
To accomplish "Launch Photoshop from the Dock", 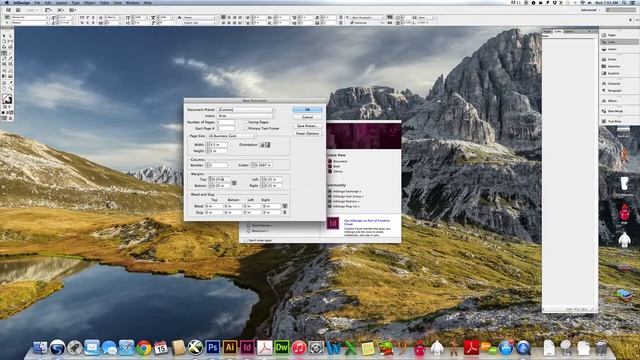I will (x=212, y=347).
